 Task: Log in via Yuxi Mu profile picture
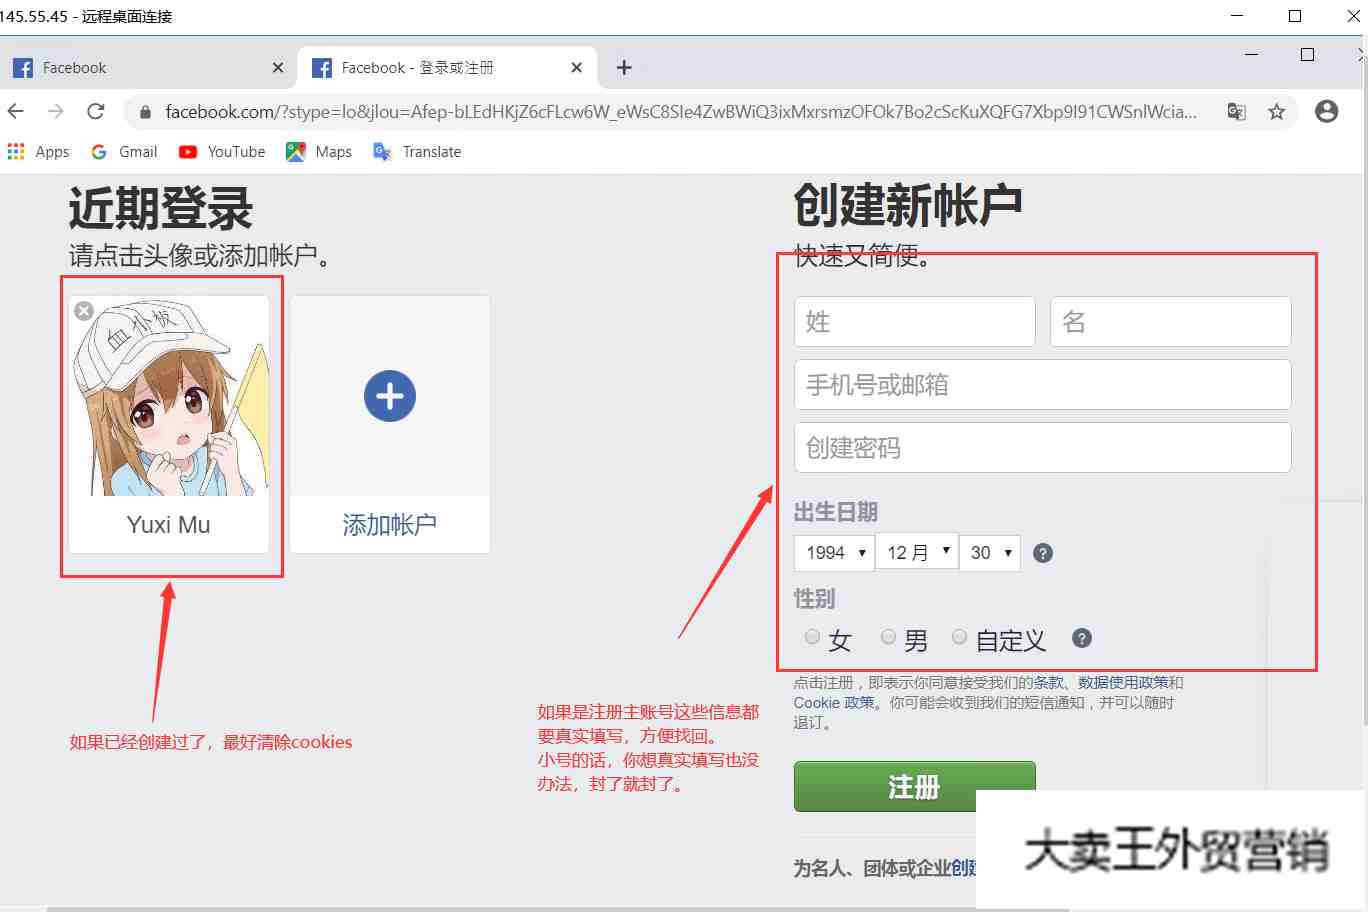[x=169, y=396]
